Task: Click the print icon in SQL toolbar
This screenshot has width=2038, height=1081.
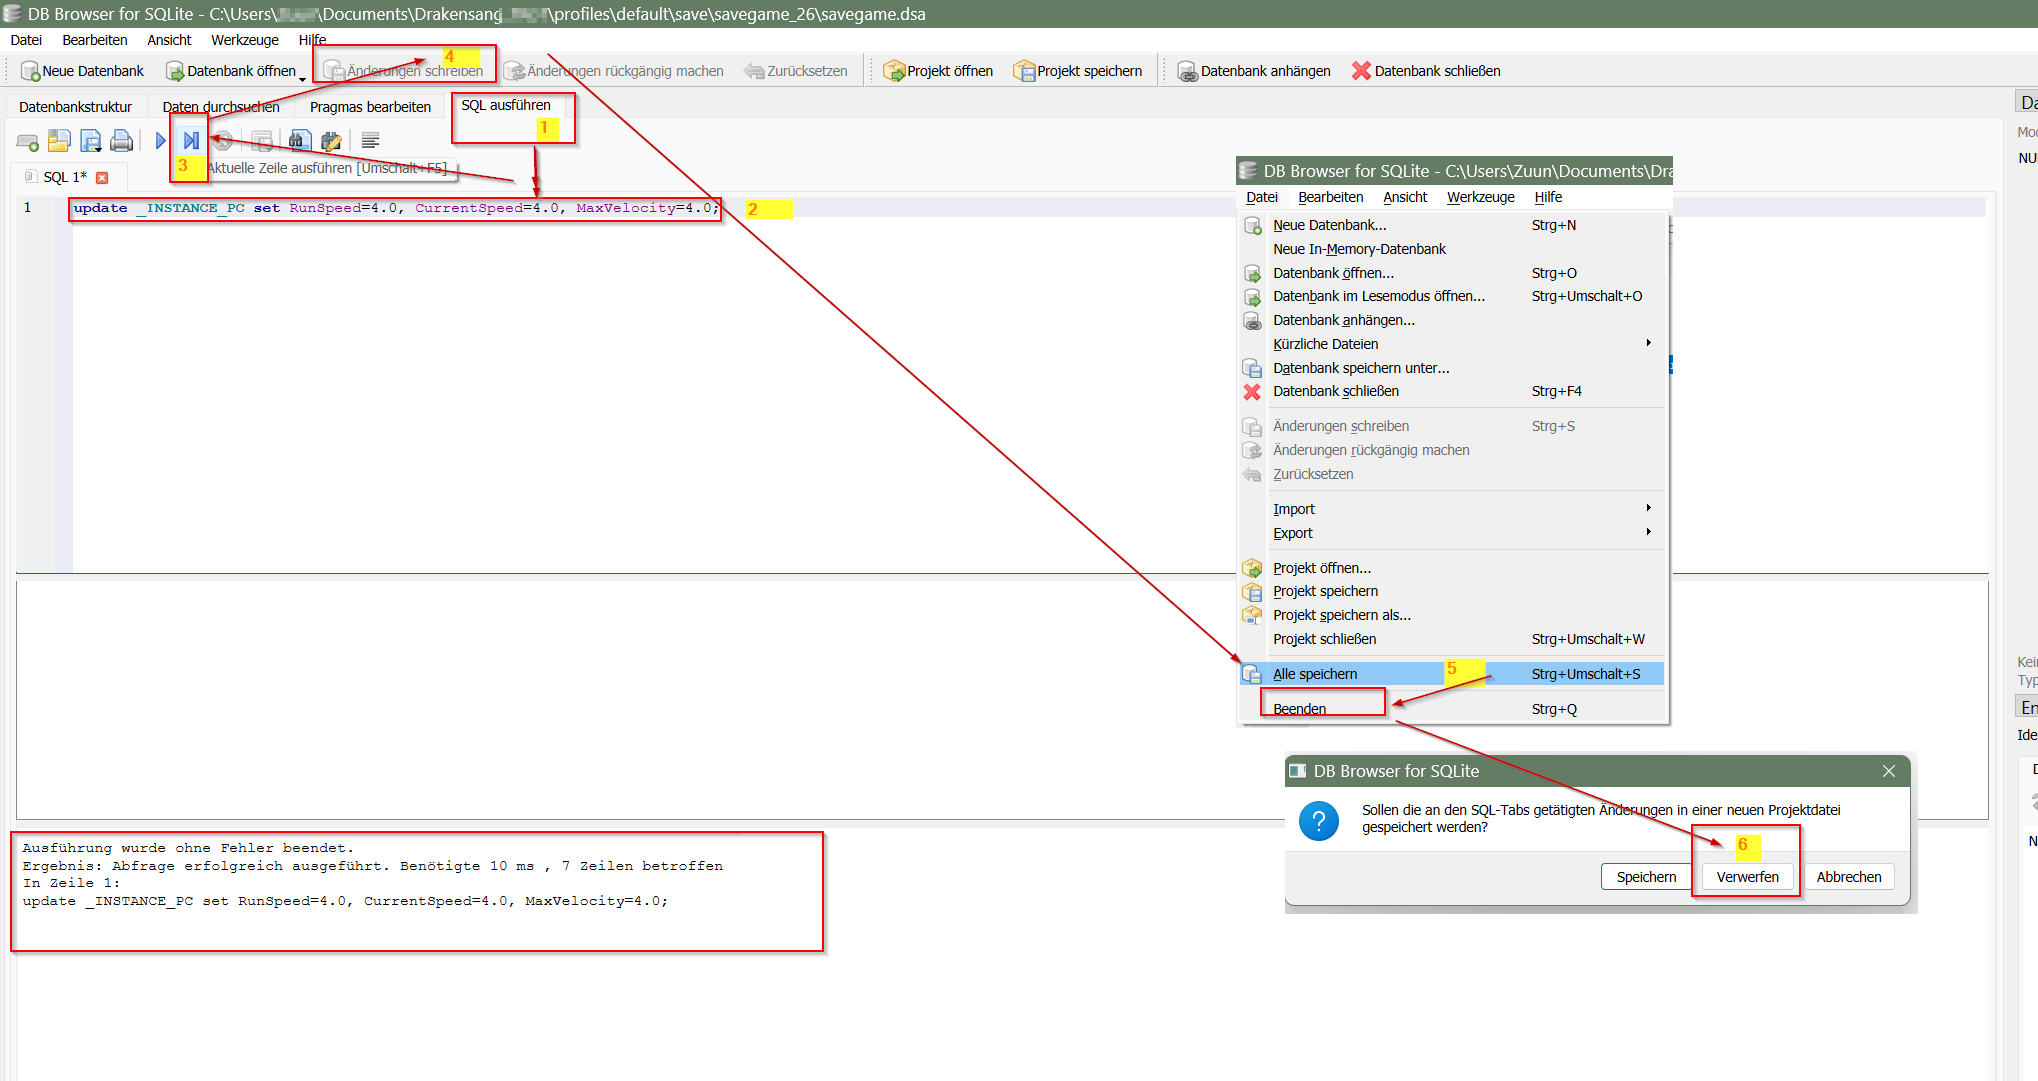Action: [x=122, y=141]
